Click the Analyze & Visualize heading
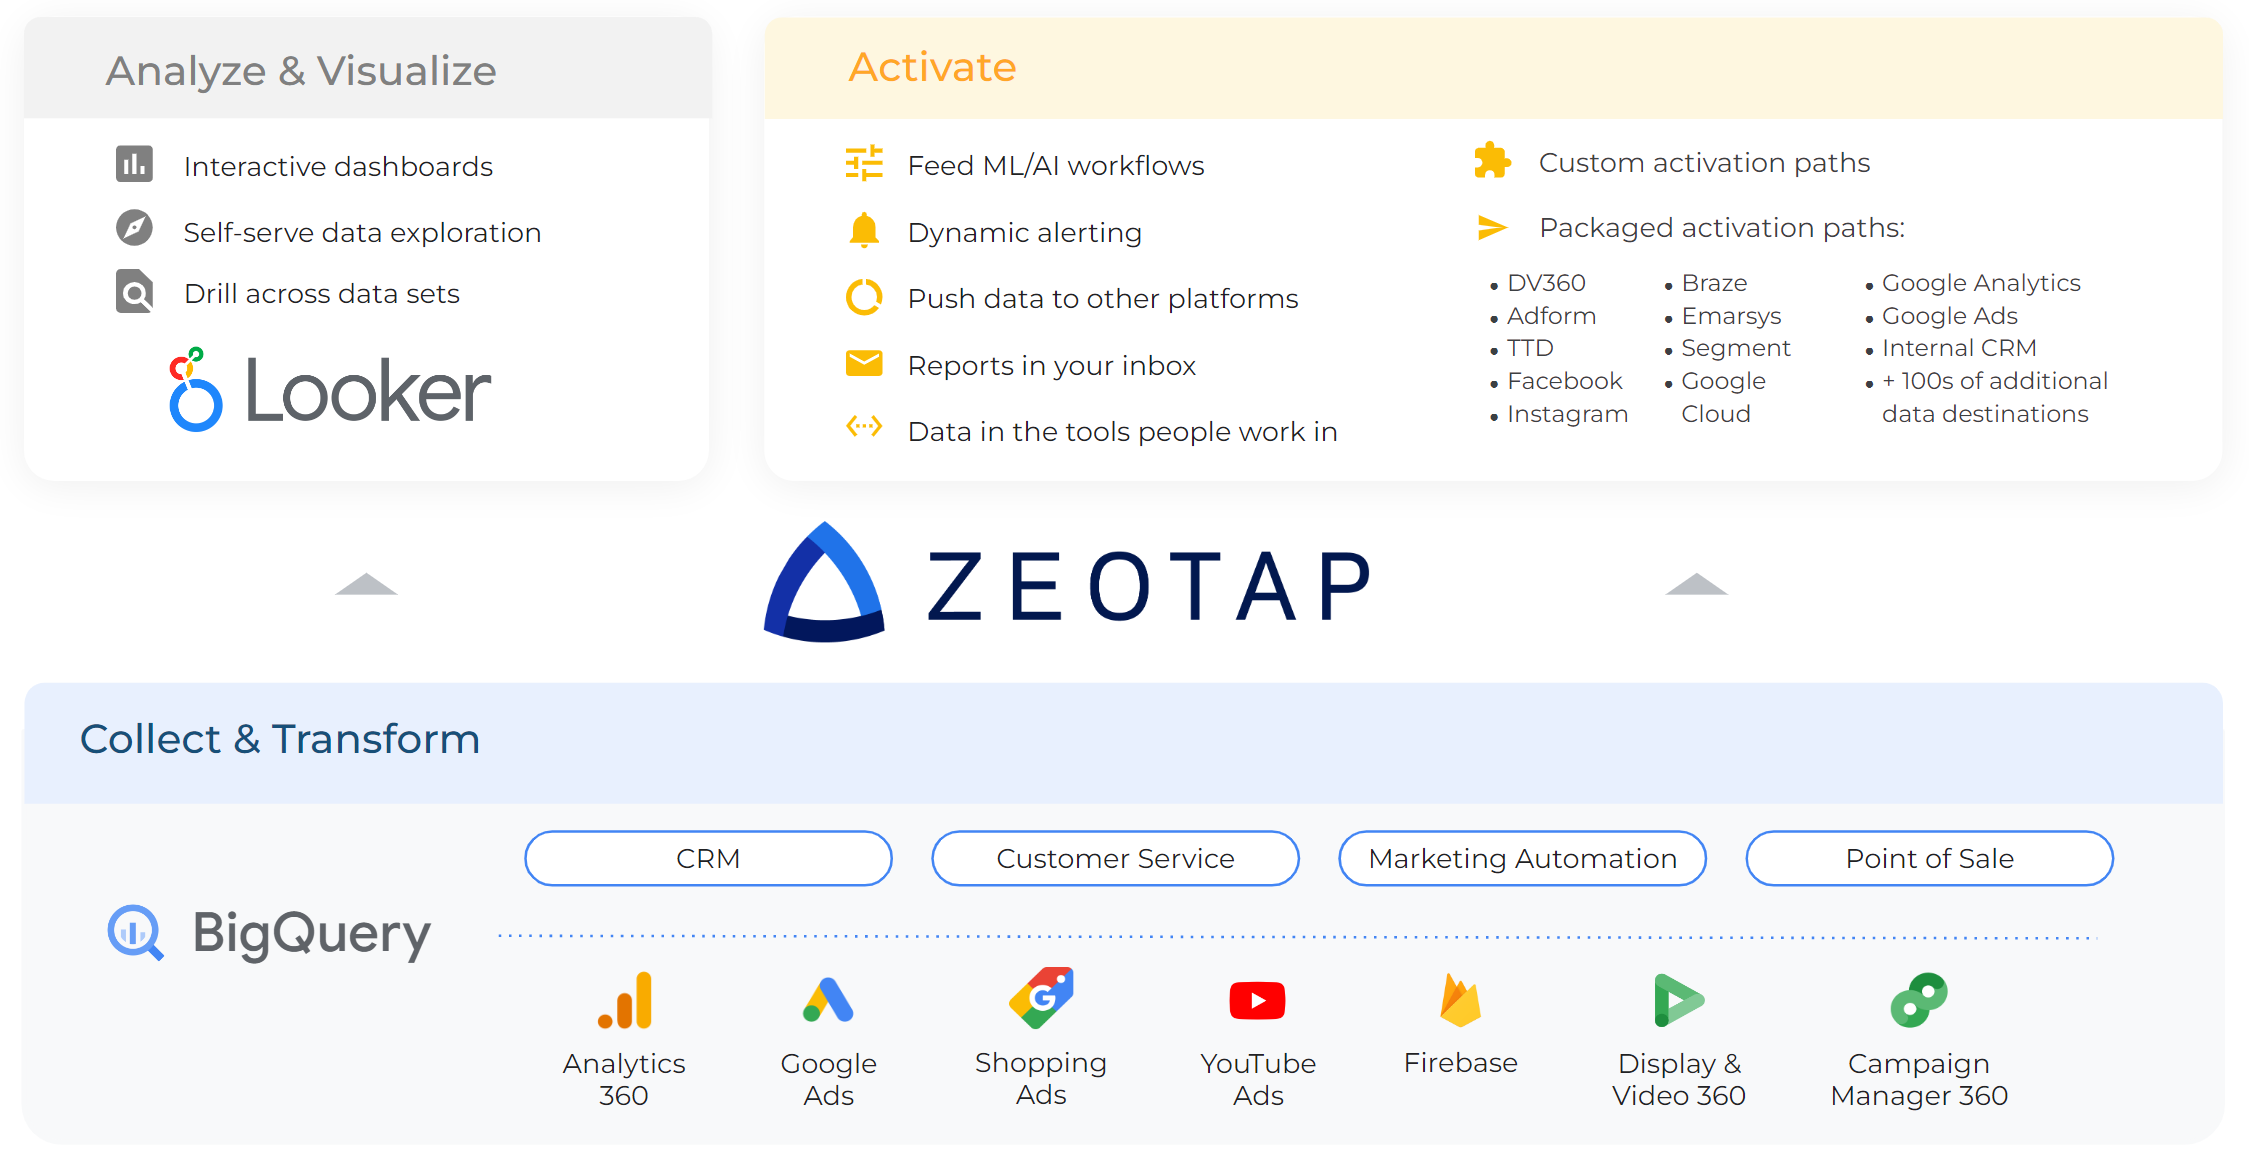The image size is (2249, 1163). 301,71
